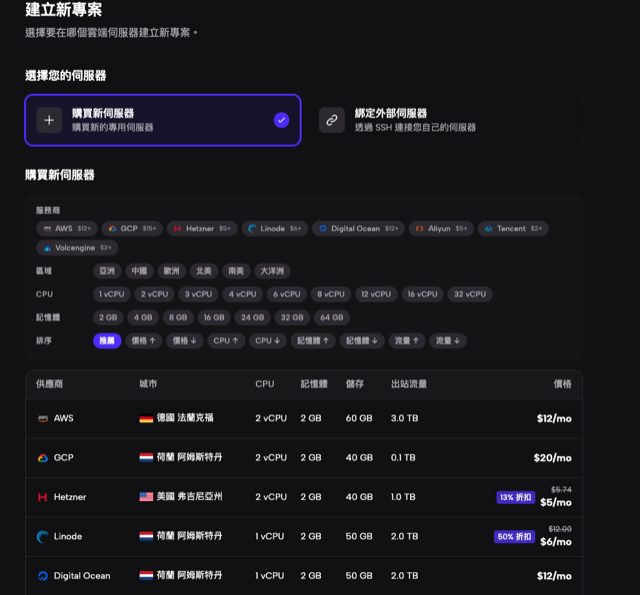
Task: Select the 歐洲 region filter
Action: [171, 271]
